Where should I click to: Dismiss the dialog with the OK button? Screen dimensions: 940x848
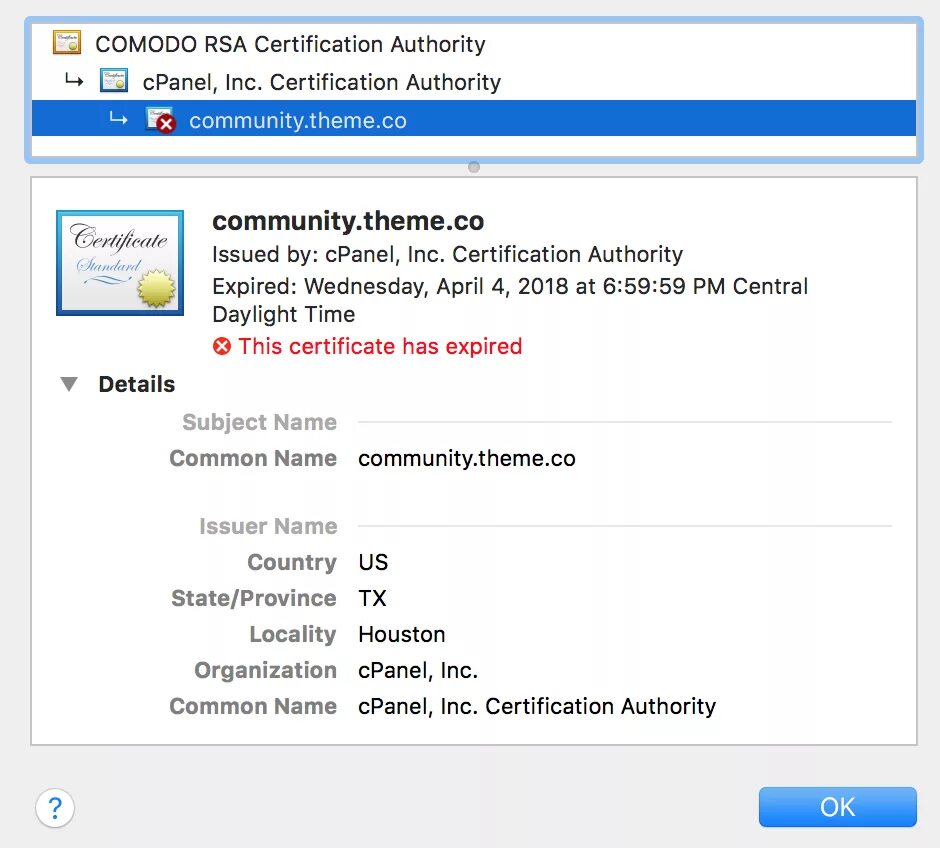coord(837,807)
